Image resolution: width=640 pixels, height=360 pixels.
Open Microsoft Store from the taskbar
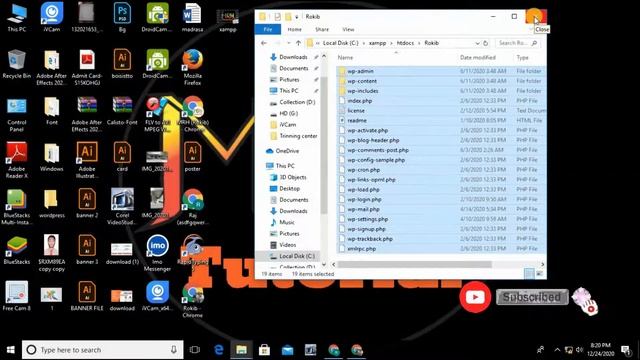tap(264, 350)
